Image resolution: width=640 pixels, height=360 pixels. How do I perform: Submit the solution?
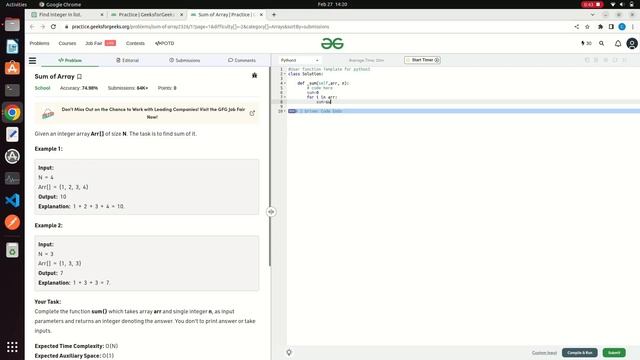coord(614,353)
